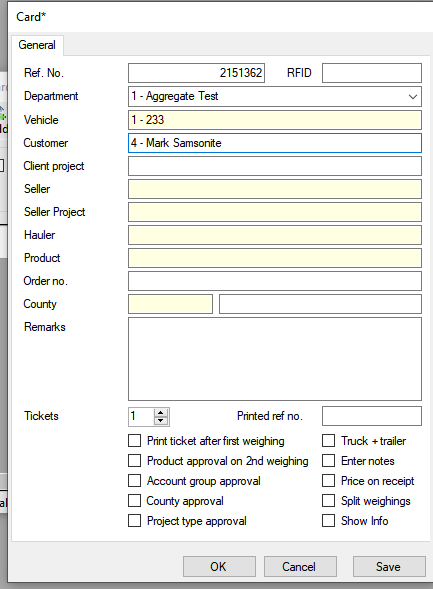Enable Split weighings checkbox
This screenshot has height=589, width=433.
(x=328, y=501)
